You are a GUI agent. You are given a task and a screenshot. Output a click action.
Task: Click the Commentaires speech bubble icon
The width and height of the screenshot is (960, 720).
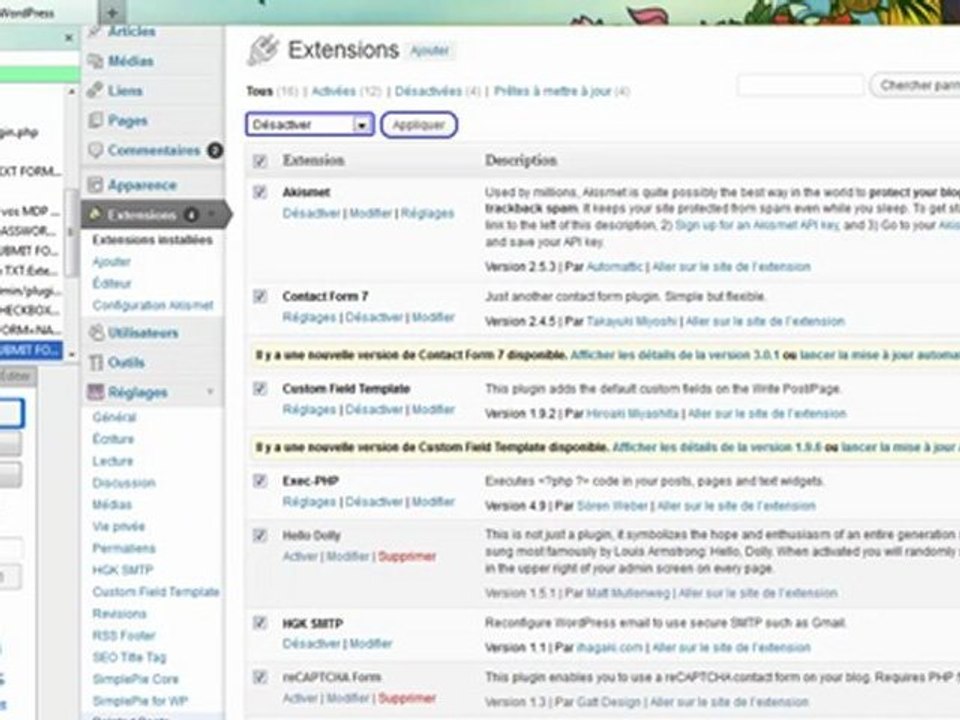95,150
